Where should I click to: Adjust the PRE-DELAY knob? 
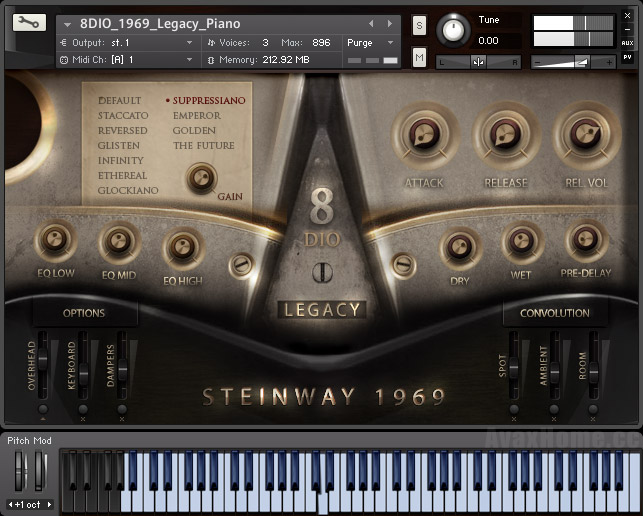click(586, 240)
